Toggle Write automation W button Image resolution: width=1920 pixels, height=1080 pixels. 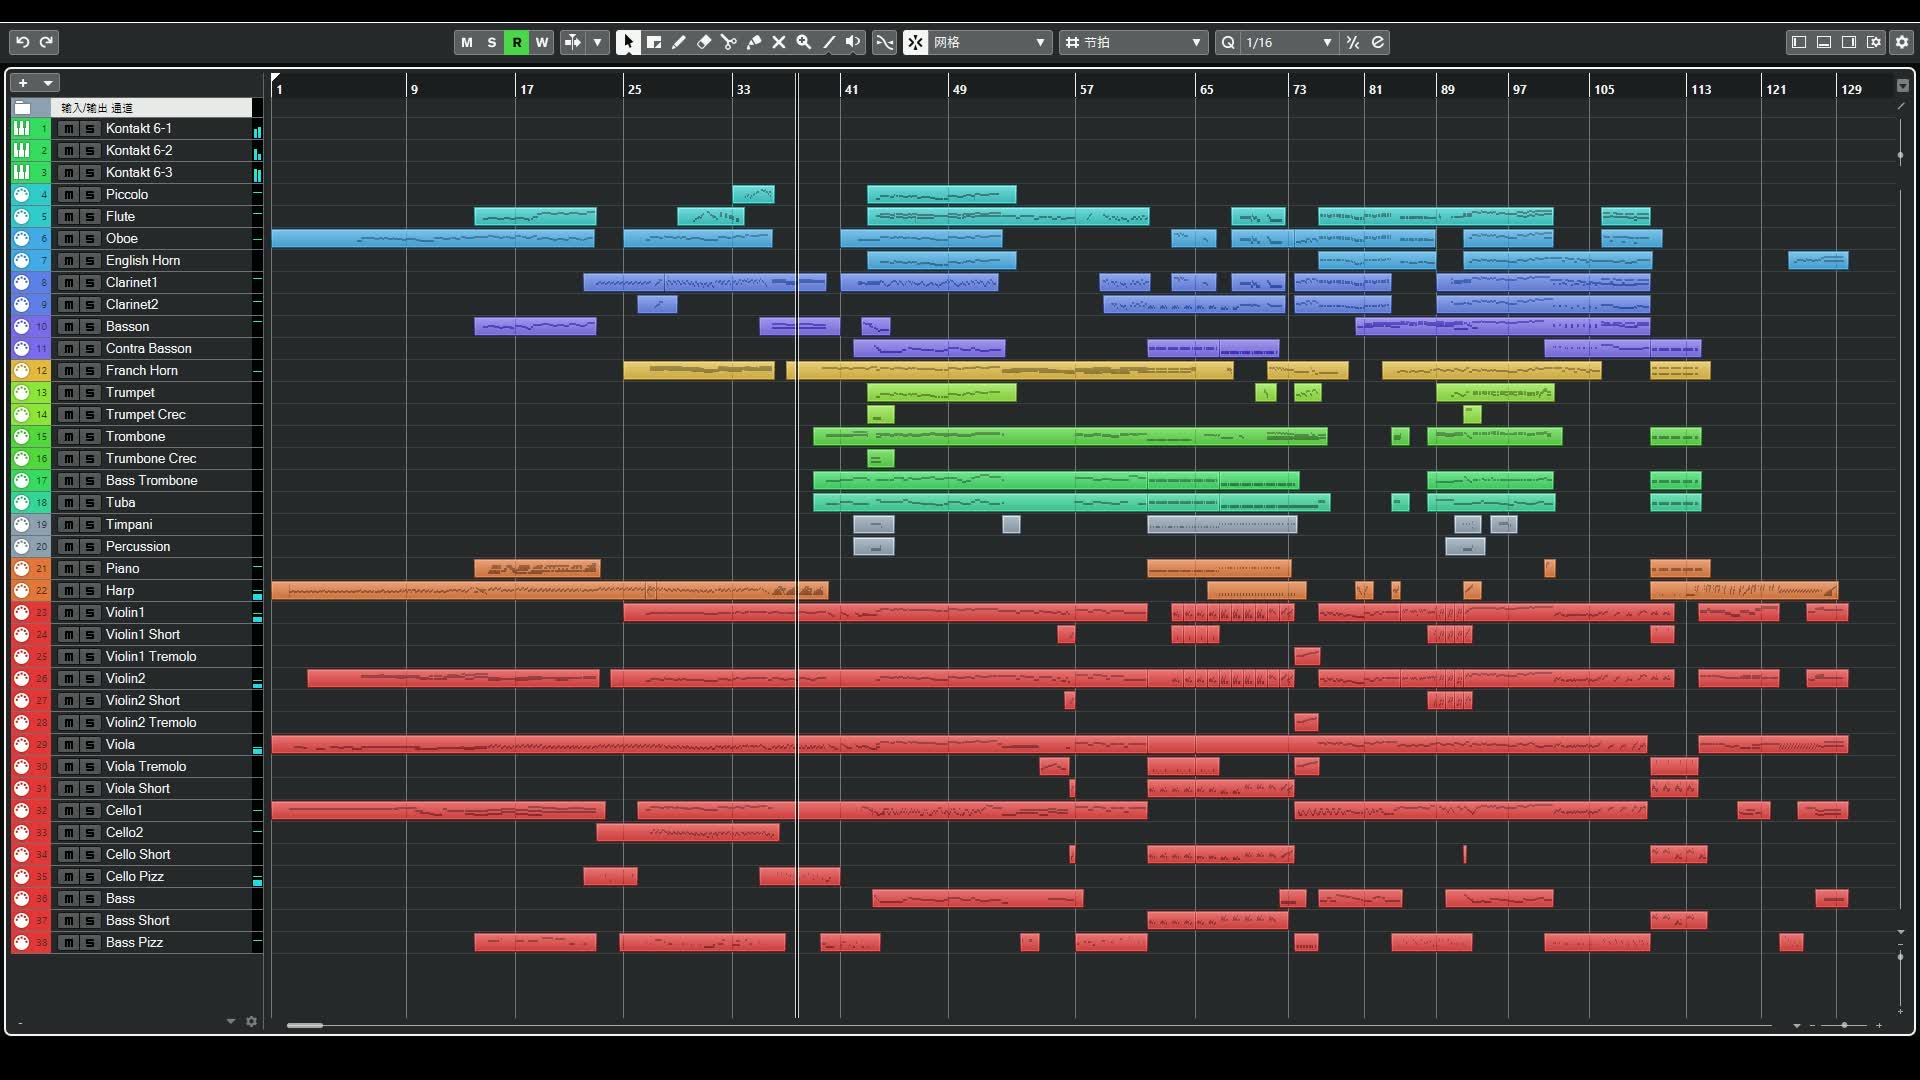[x=542, y=42]
